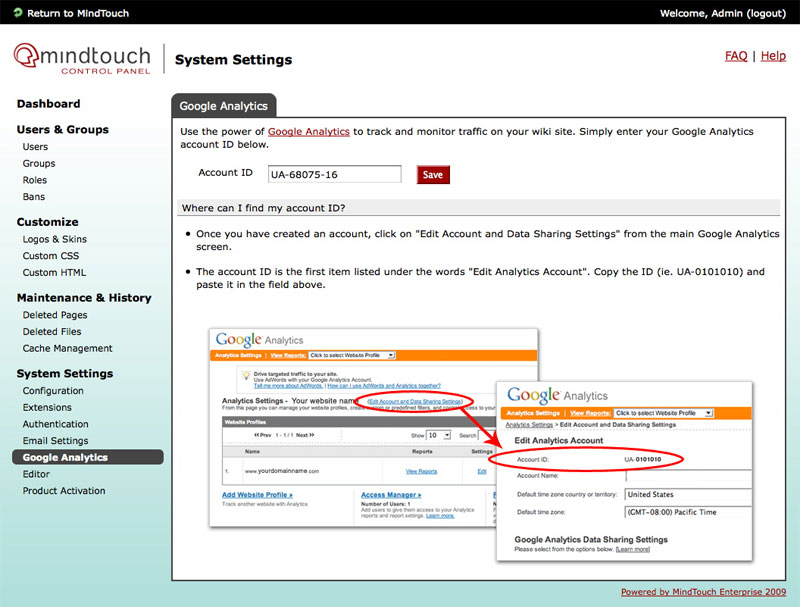The height and width of the screenshot is (607, 800).
Task: Click the green Return to MindTouch arrow icon
Action: click(x=18, y=13)
